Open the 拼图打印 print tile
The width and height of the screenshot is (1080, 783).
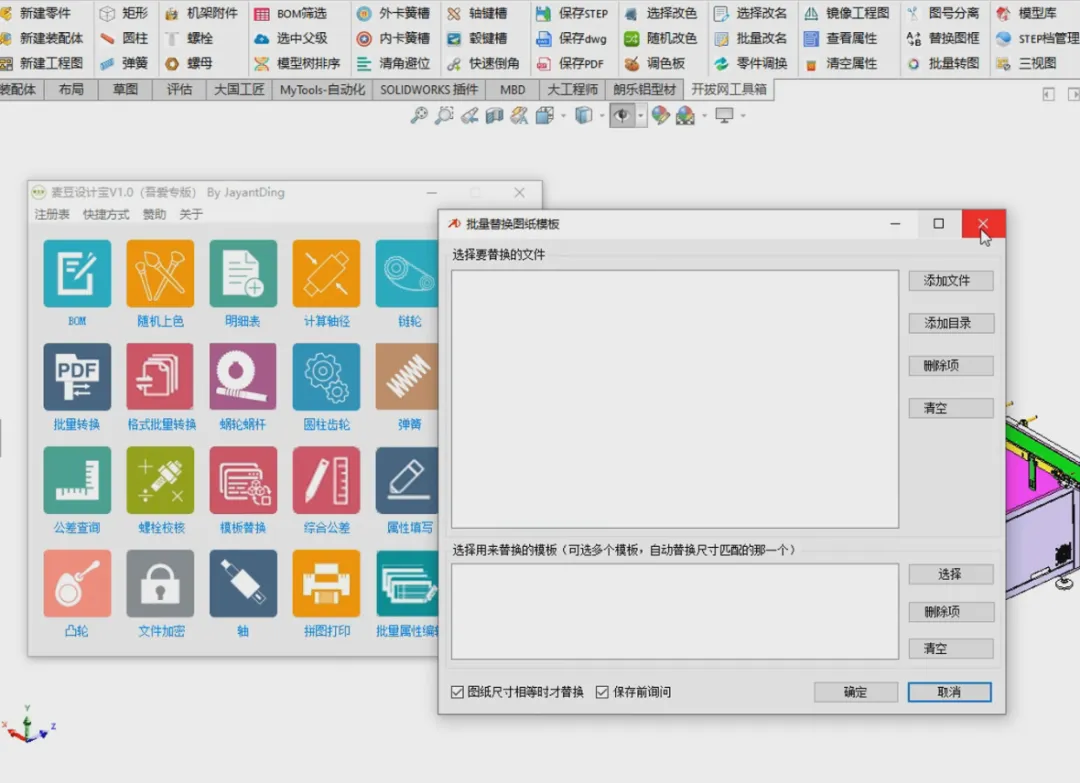click(x=326, y=583)
